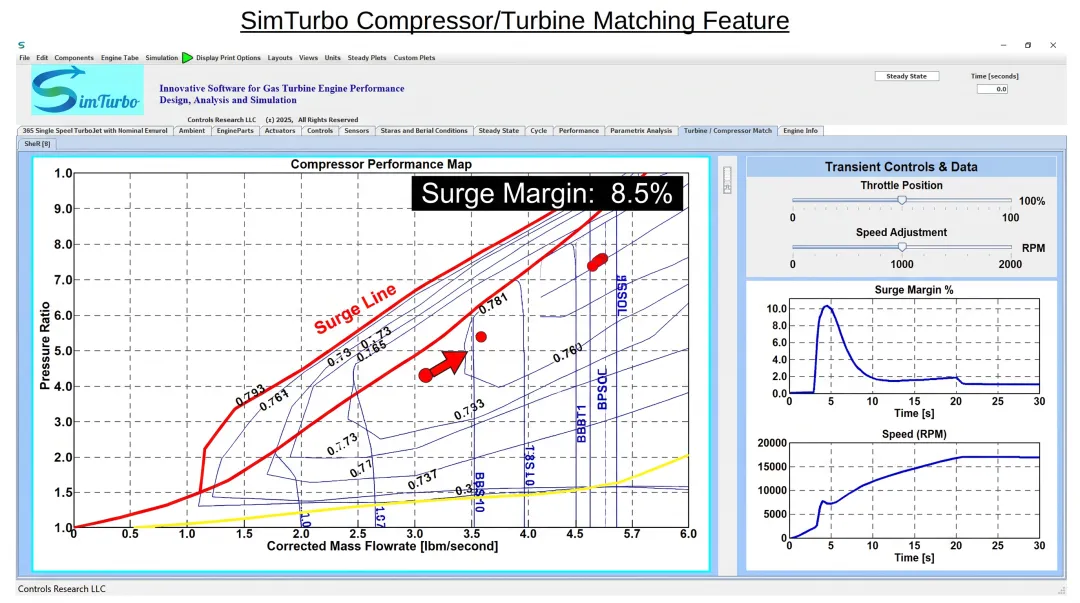Open the Units menu
This screenshot has width=1080, height=603.
tap(333, 58)
